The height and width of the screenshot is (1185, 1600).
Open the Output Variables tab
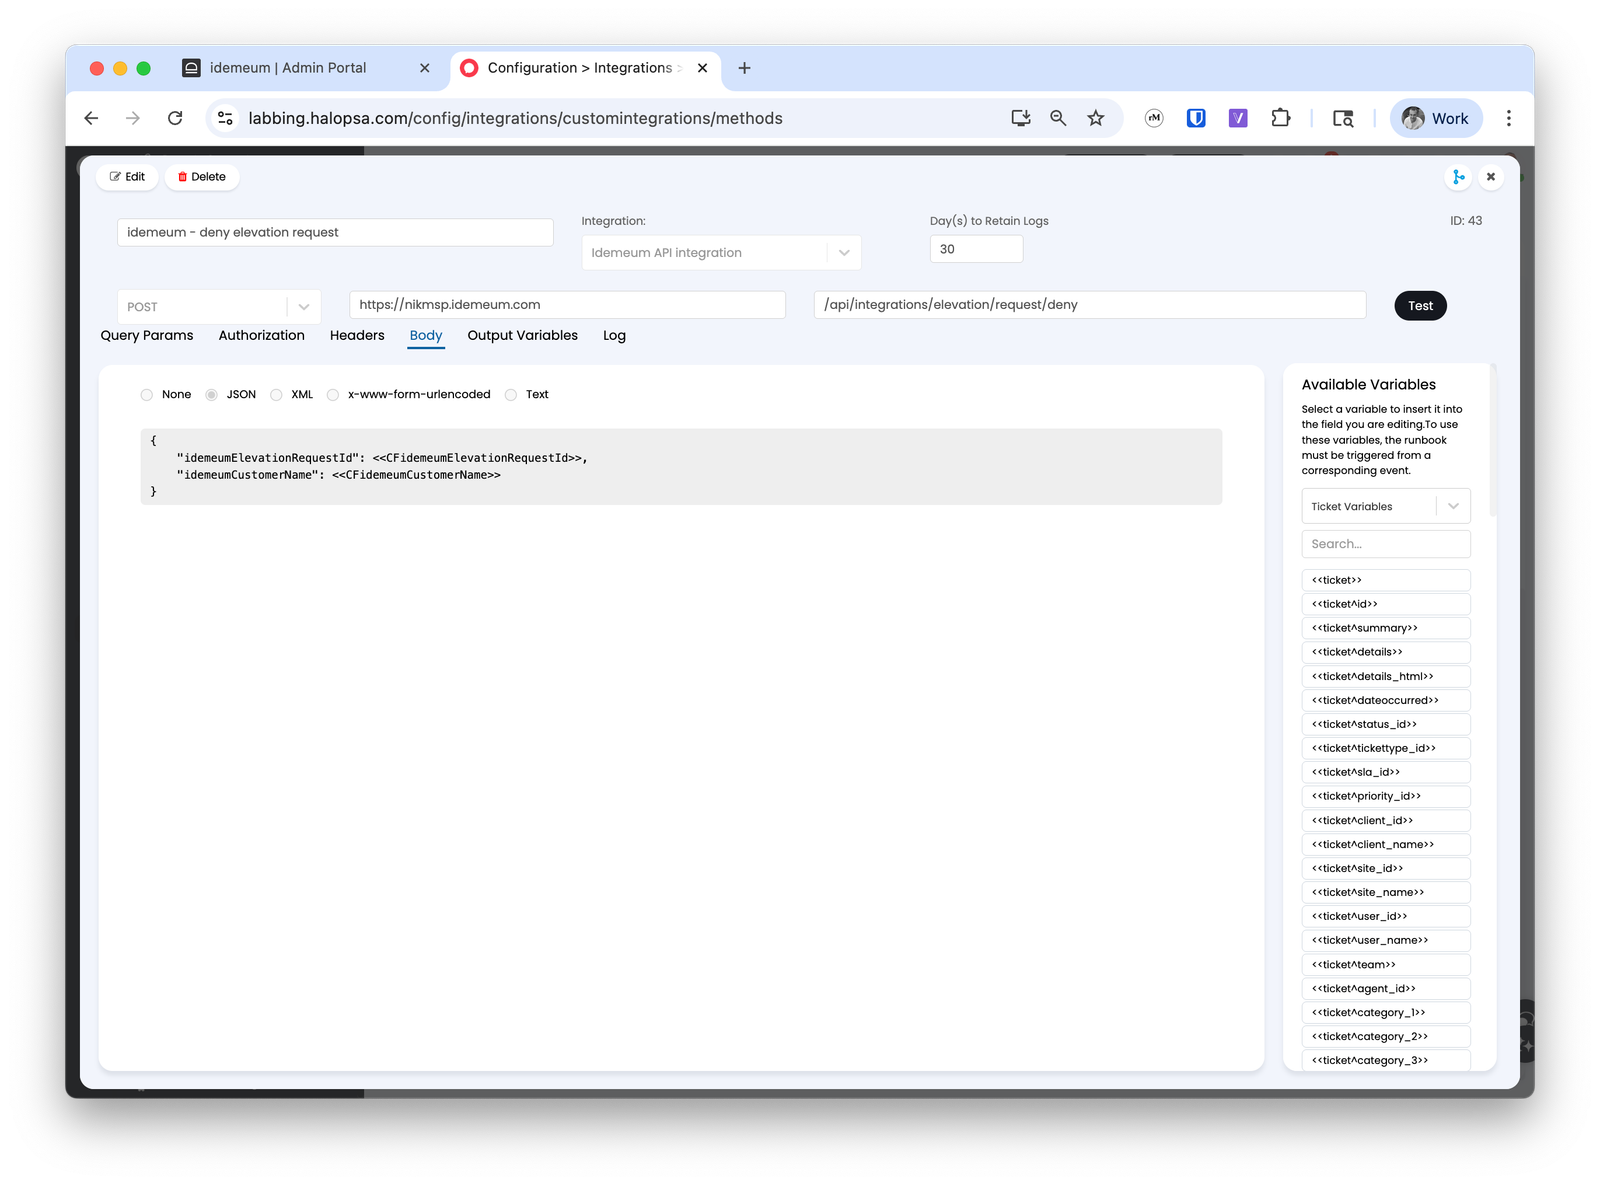tap(522, 336)
